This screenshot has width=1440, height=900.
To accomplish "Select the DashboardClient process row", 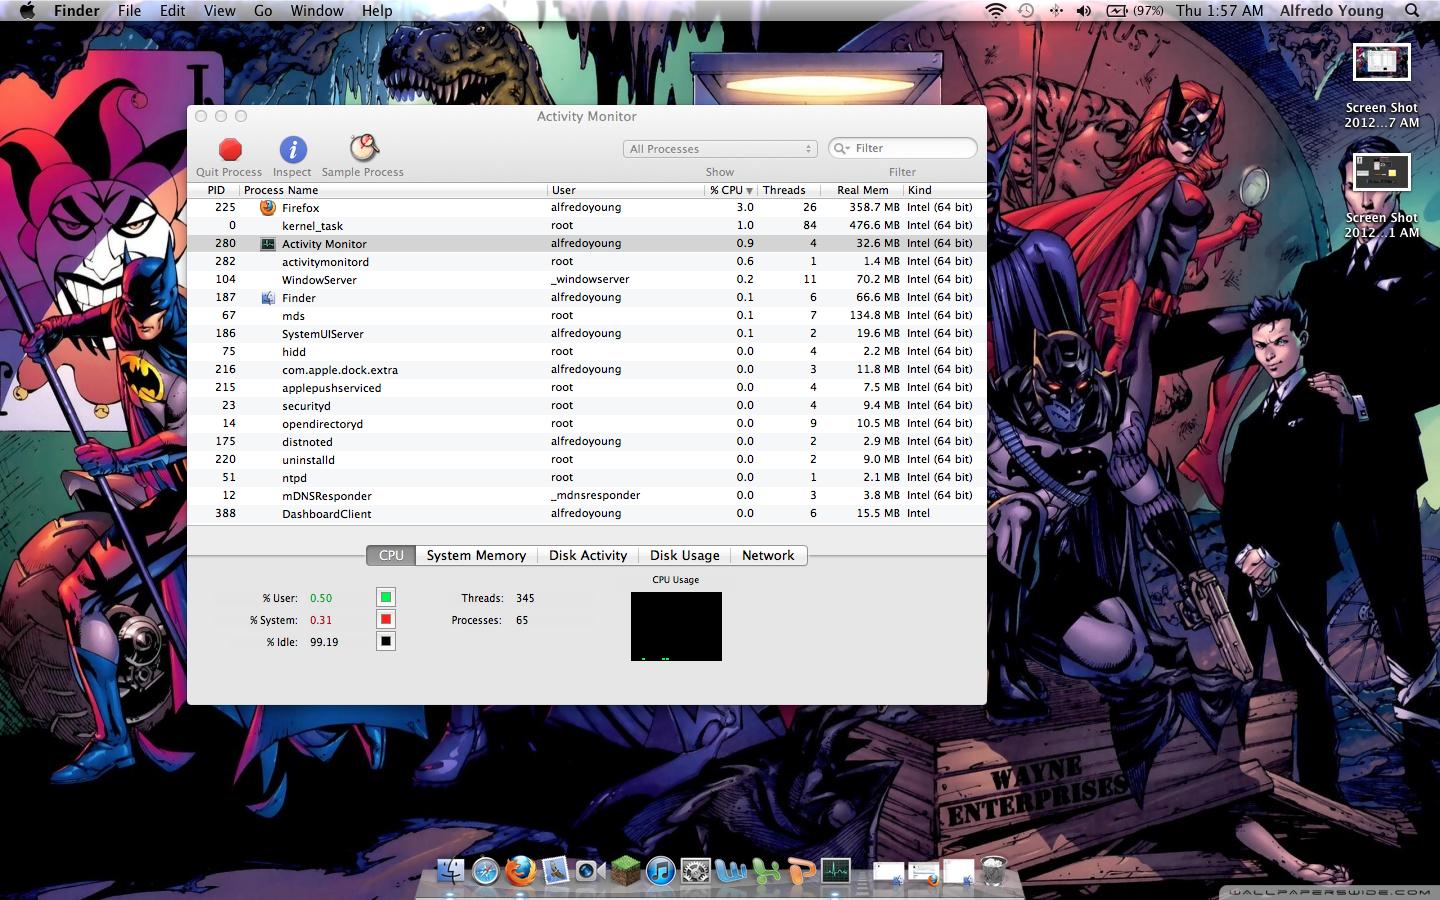I will click(586, 514).
